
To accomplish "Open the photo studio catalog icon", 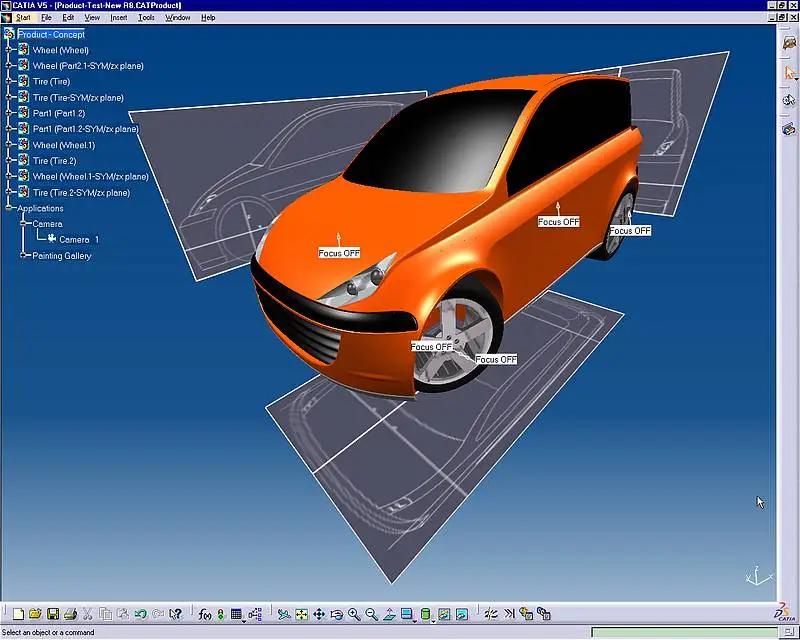I will pos(789,42).
